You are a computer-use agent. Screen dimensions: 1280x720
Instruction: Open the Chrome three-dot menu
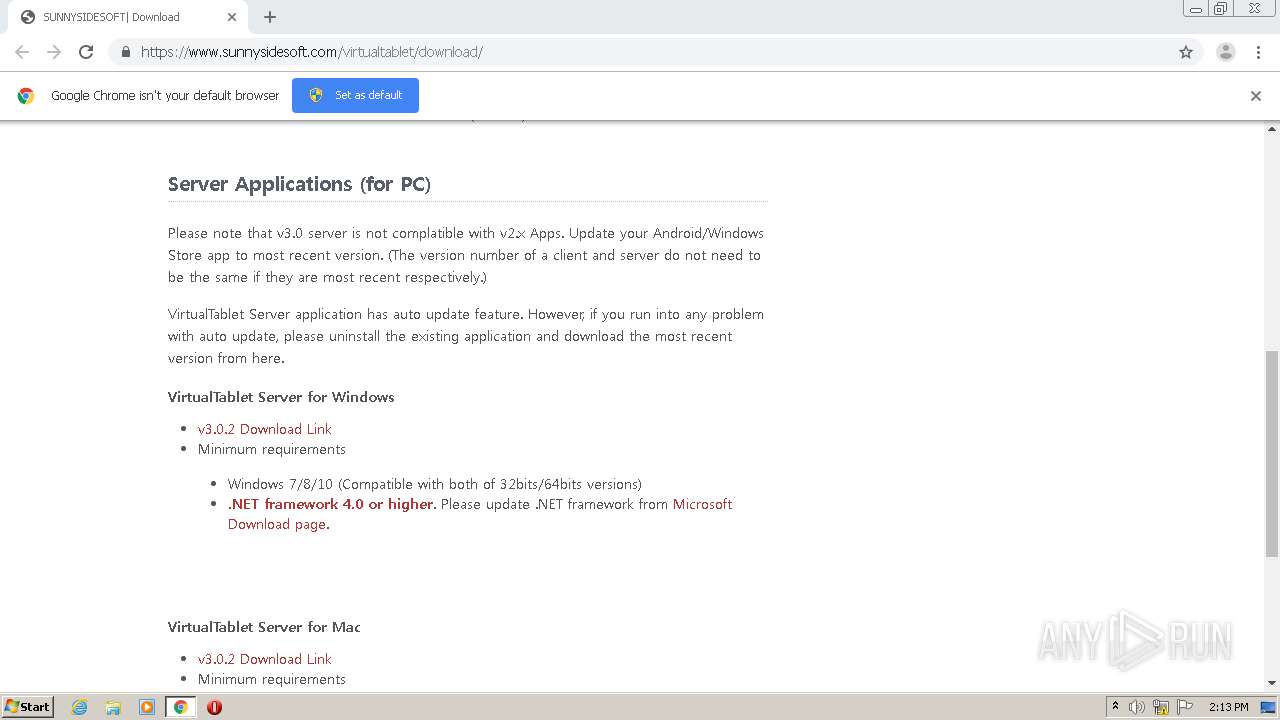[x=1259, y=52]
